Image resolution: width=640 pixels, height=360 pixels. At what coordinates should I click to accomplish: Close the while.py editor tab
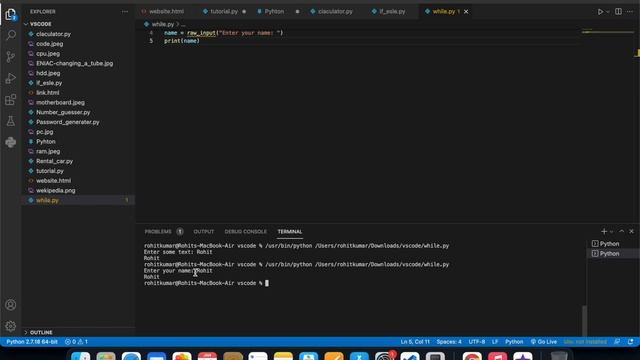tap(466, 11)
